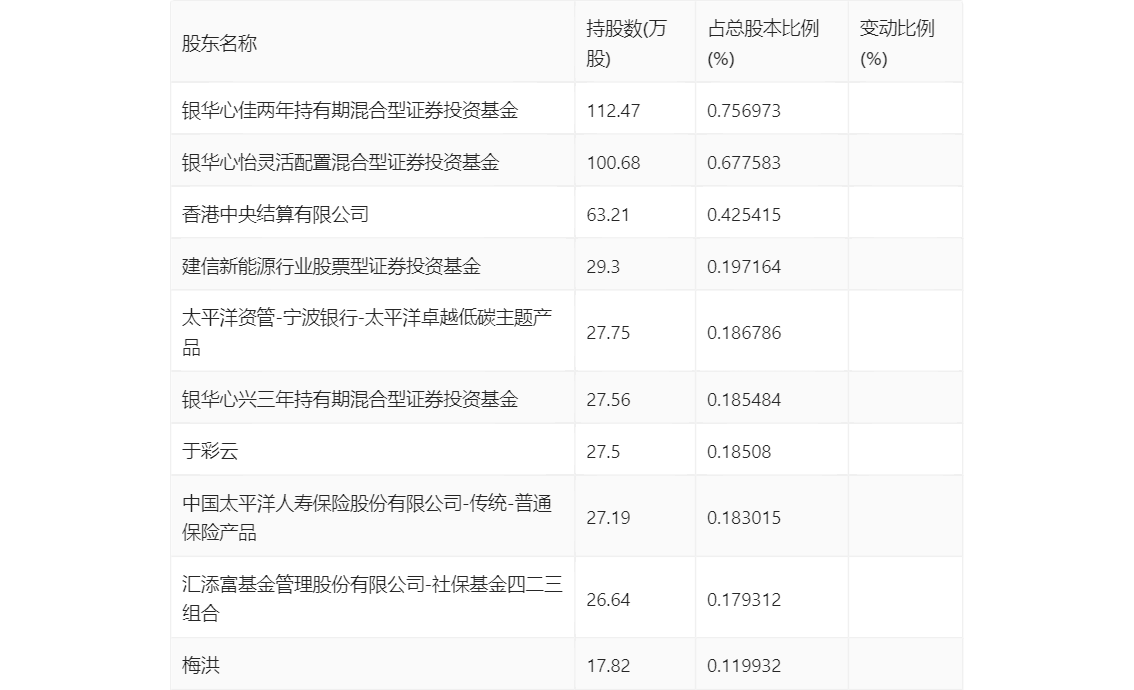Click the 持股数(万股) column header
The image size is (1134, 690).
(626, 43)
